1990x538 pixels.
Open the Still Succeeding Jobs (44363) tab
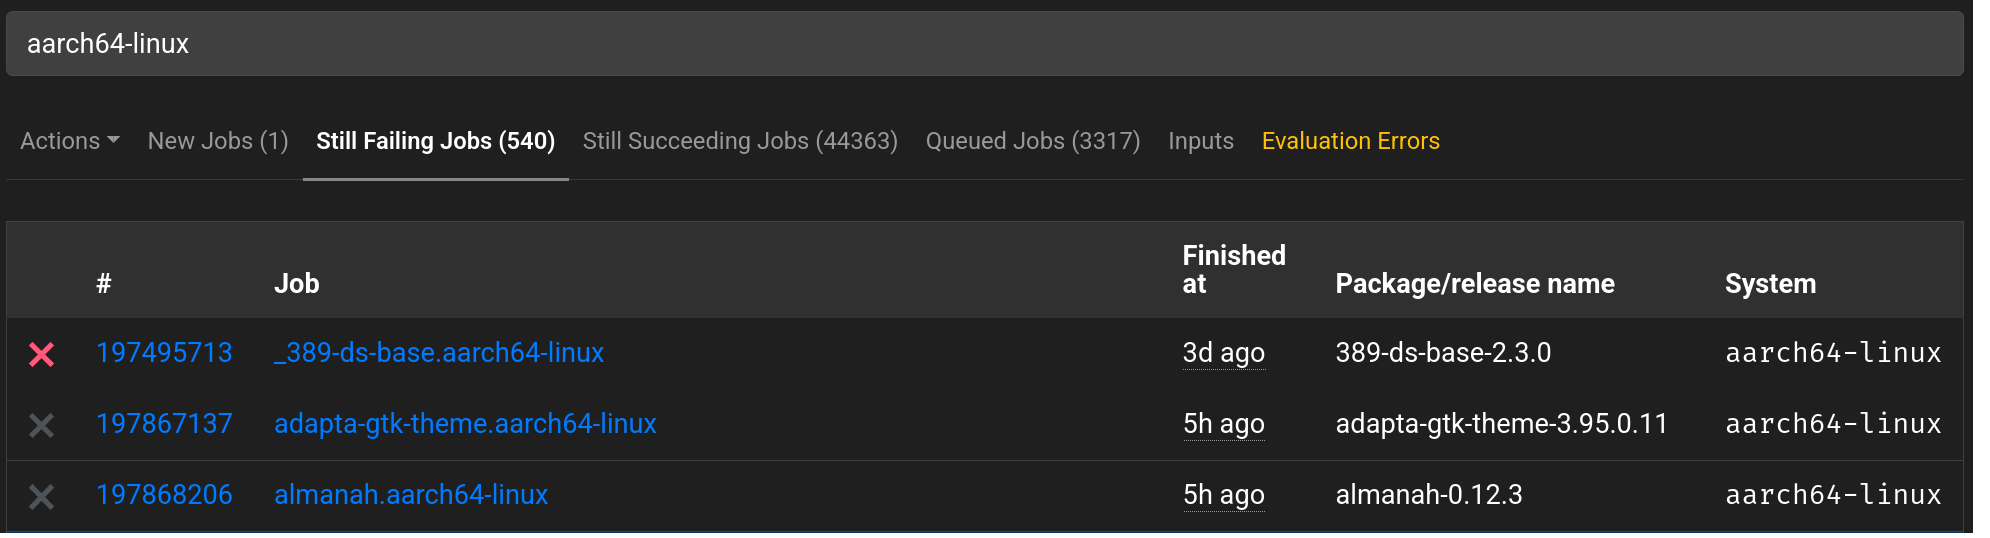pos(740,141)
